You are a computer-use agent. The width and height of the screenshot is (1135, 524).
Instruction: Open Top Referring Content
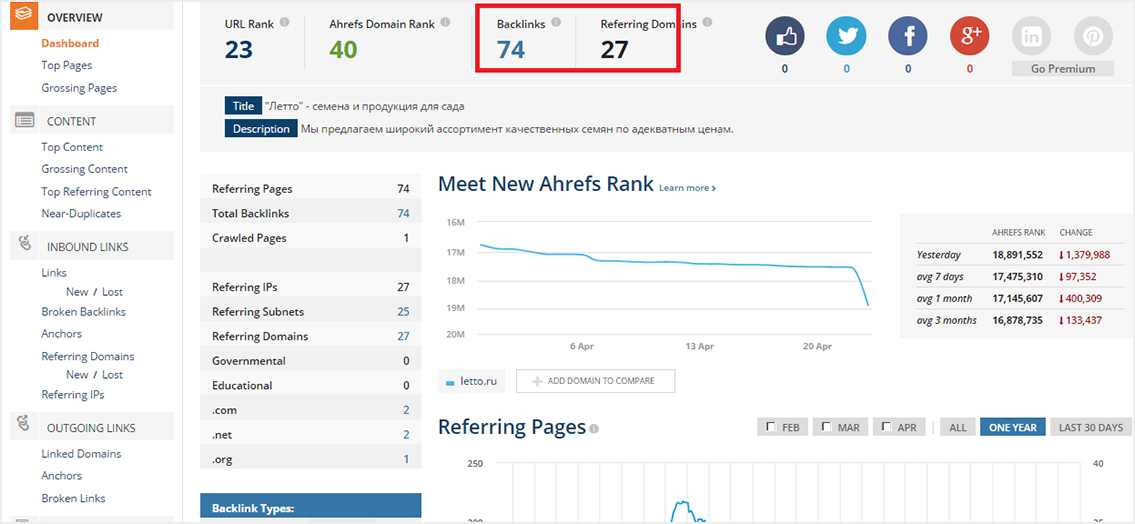(96, 192)
